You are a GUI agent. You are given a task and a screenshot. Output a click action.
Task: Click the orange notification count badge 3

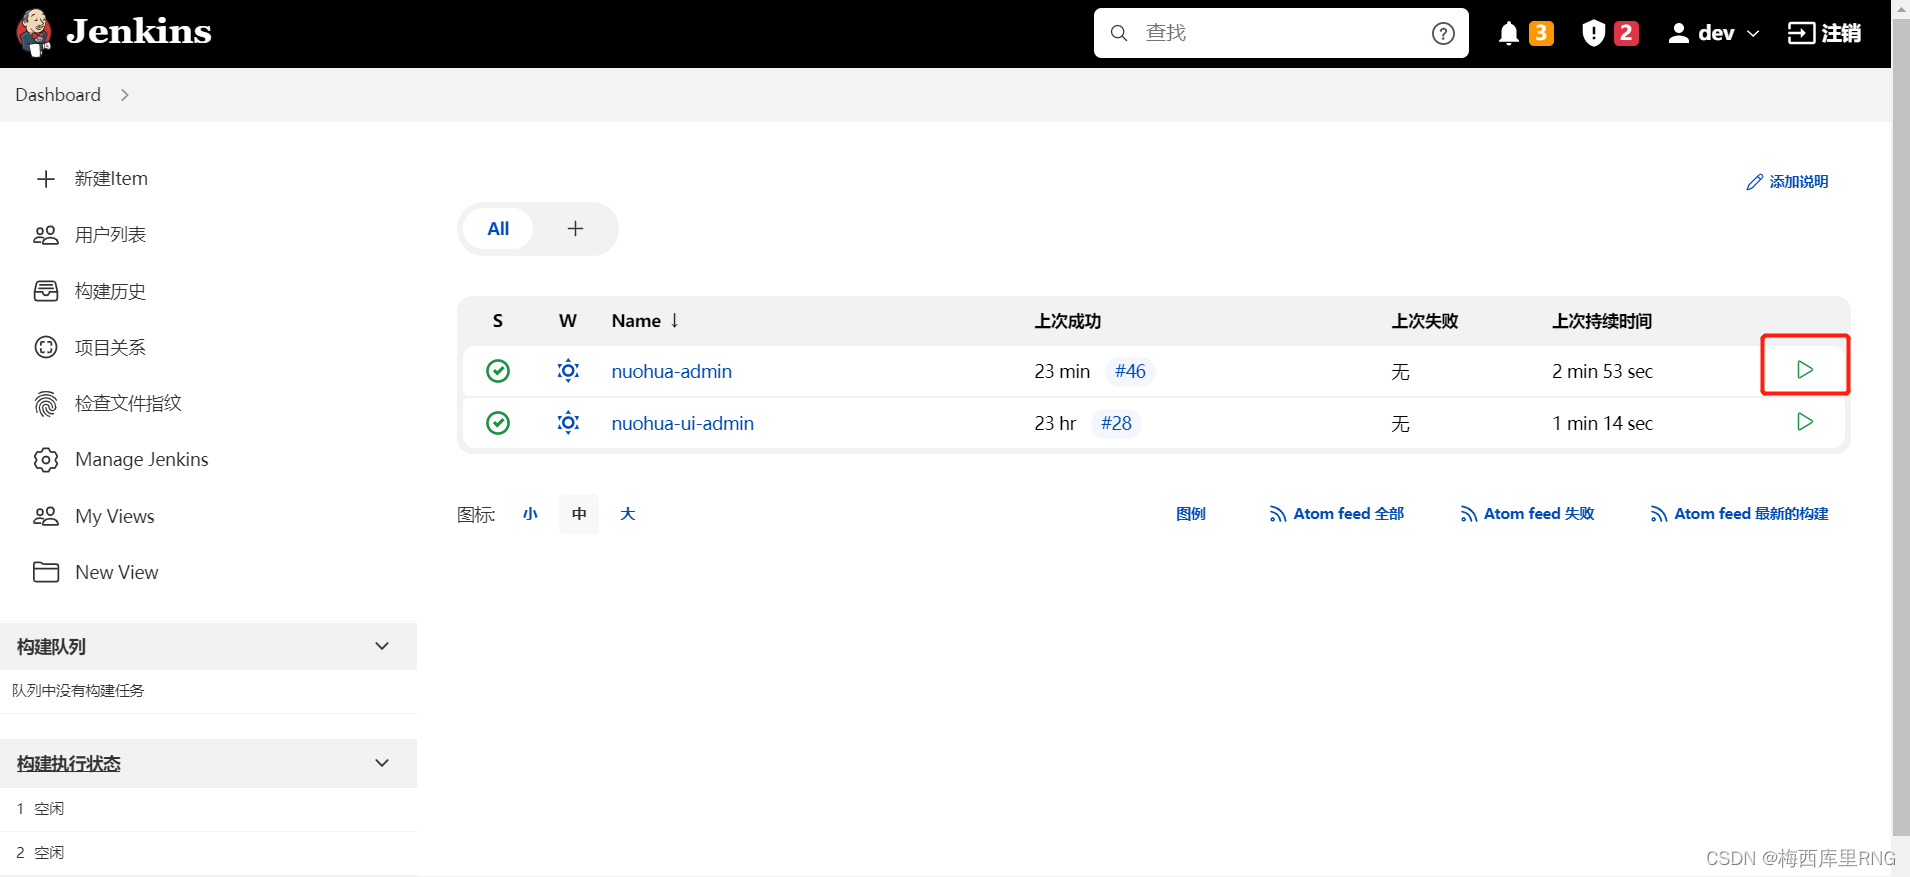tap(1541, 33)
